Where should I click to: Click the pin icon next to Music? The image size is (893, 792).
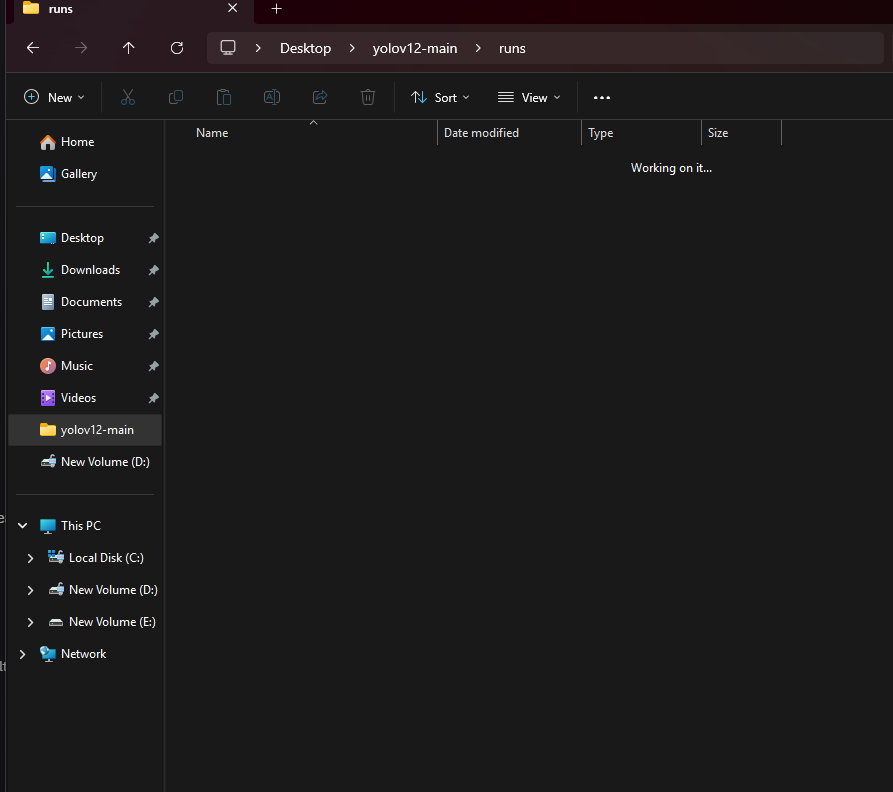tap(153, 366)
